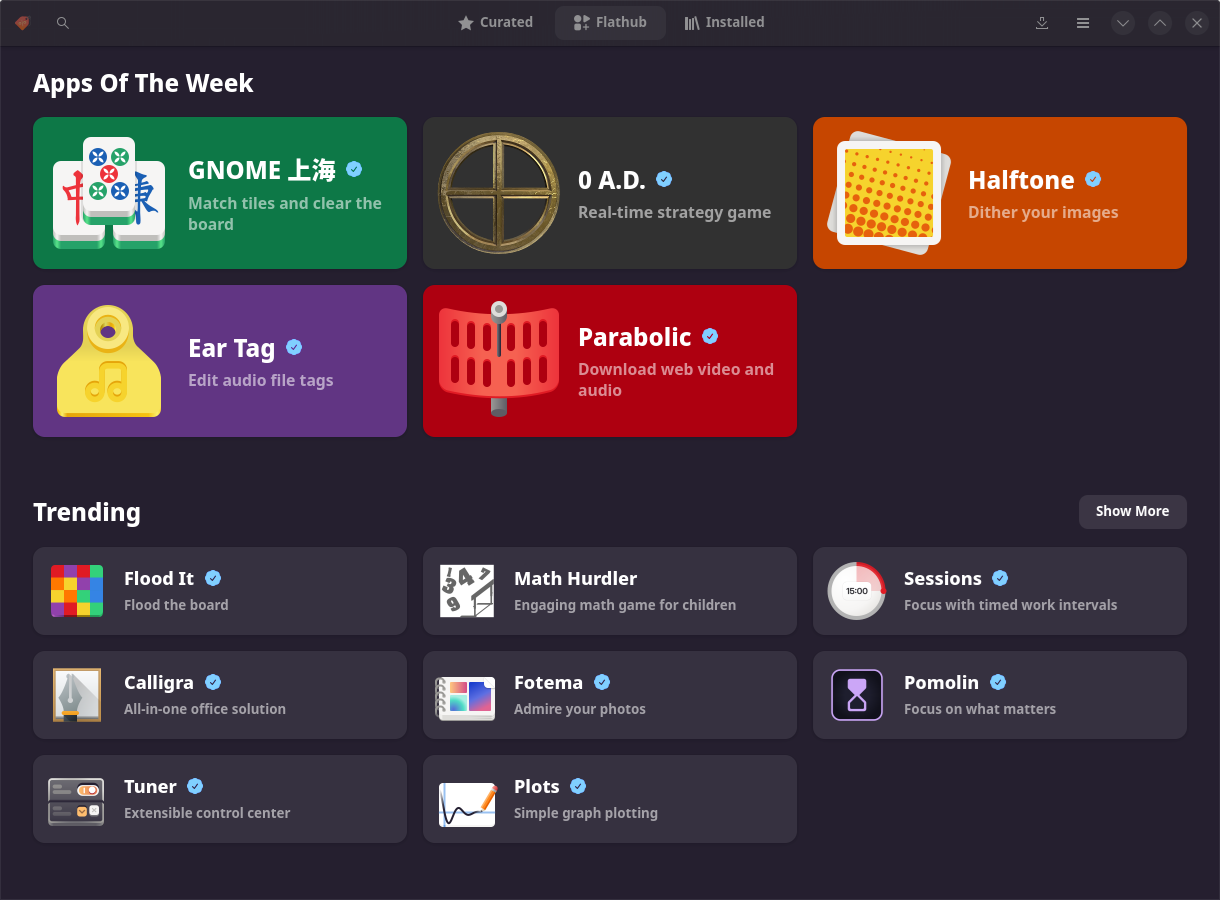
Task: Click the Halftone dithered image icon
Action: click(x=889, y=192)
